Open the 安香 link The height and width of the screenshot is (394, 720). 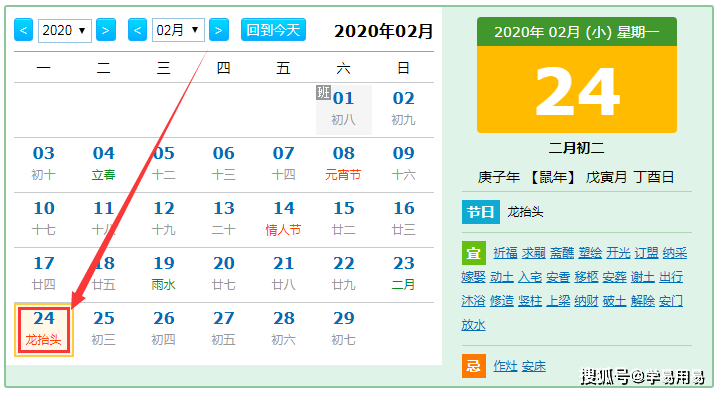tap(558, 277)
